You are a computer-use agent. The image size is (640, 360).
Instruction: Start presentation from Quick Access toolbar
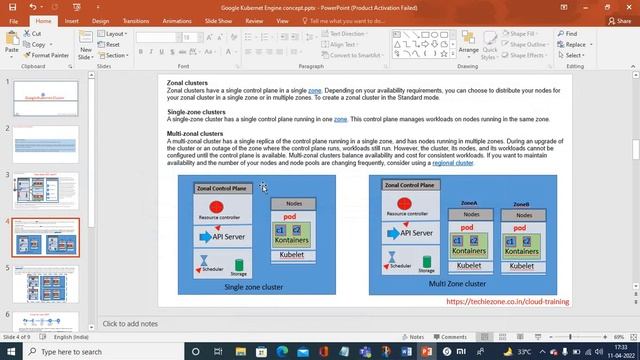pyautogui.click(x=76, y=7)
